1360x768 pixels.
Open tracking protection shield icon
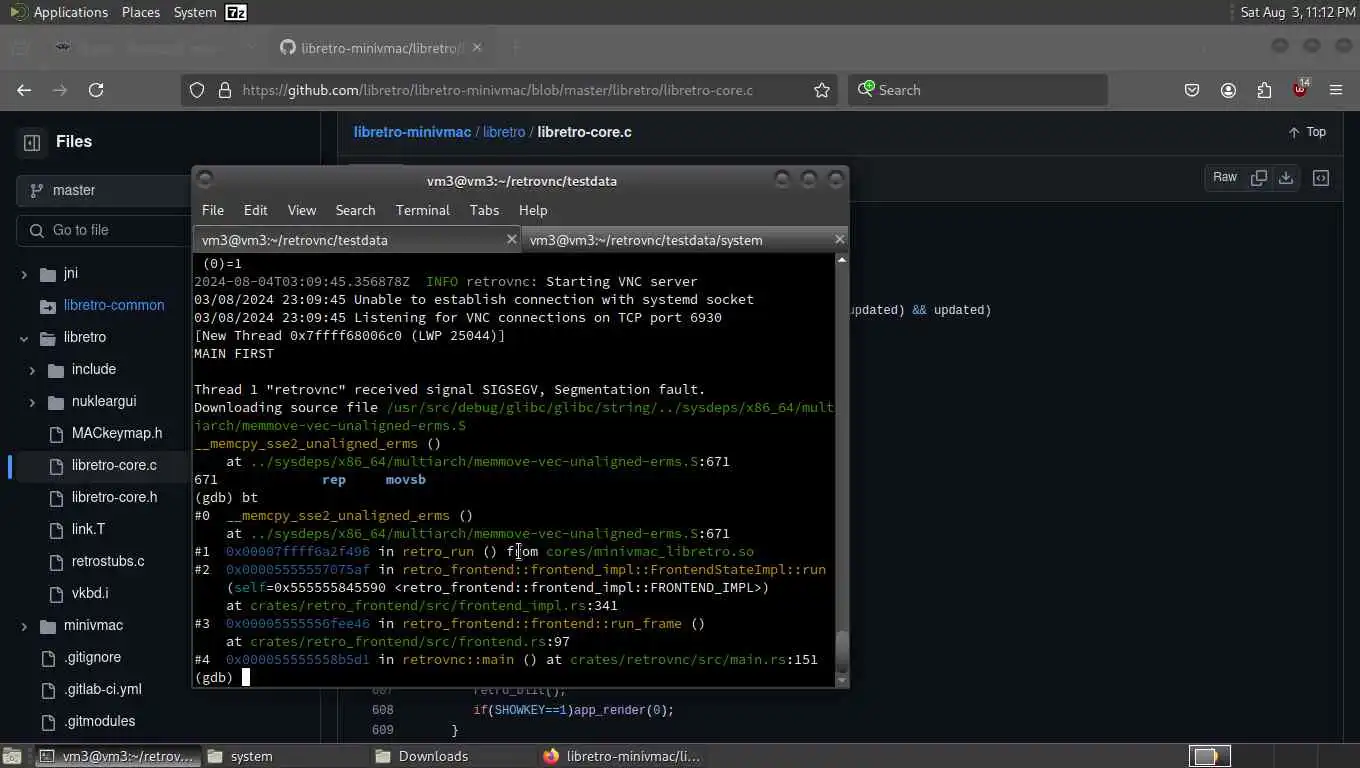(x=197, y=90)
